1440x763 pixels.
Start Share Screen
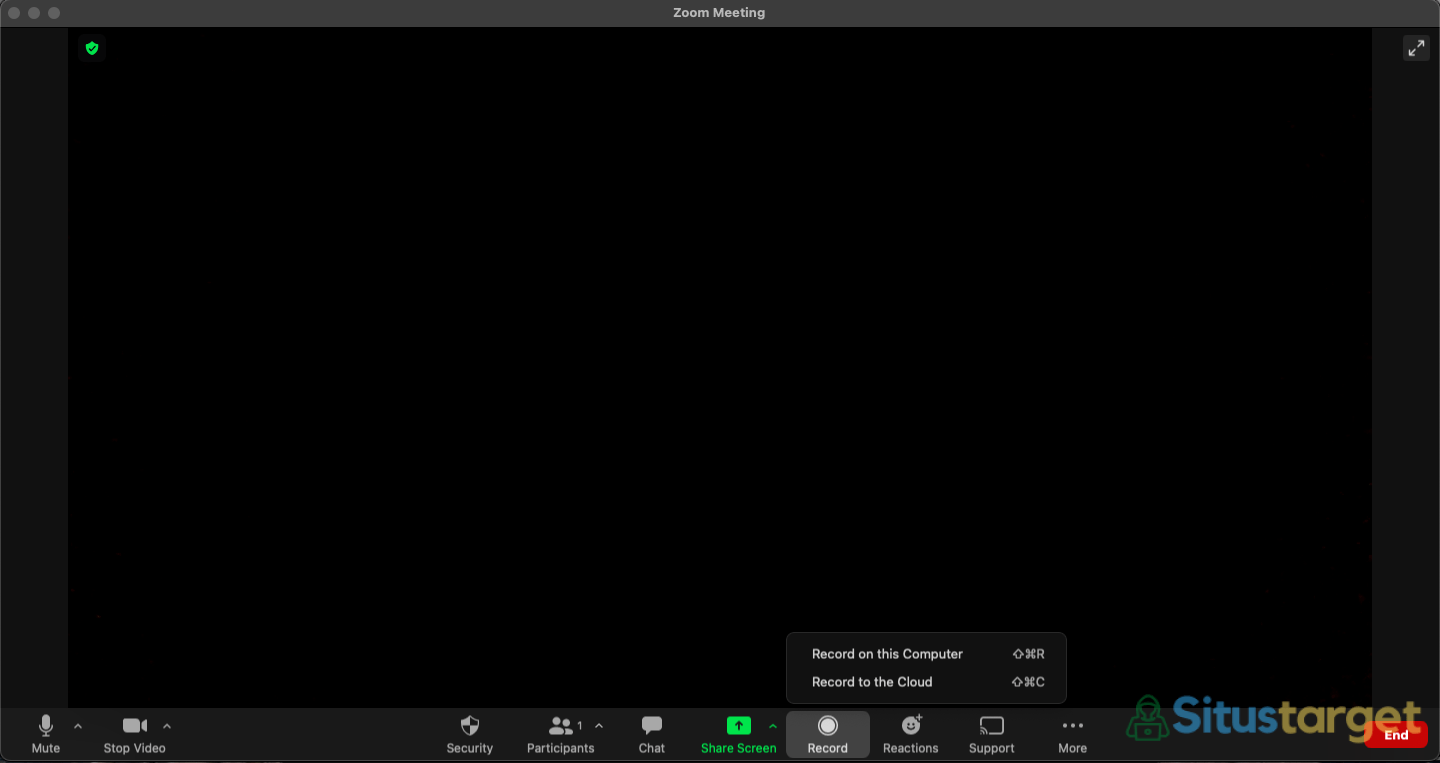coord(739,735)
